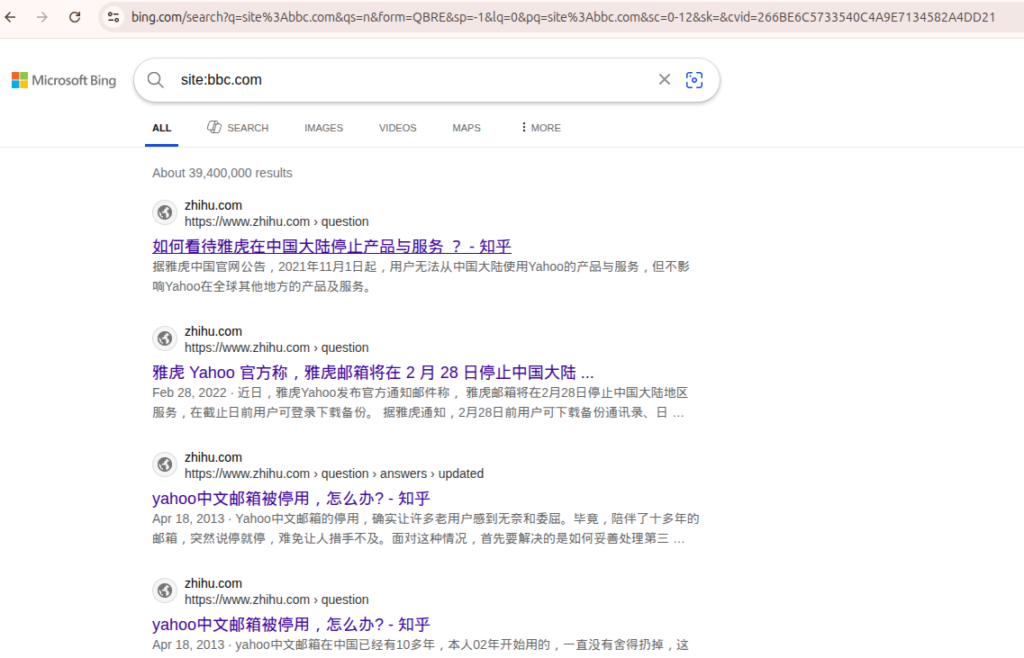Open the MAPS search tab
This screenshot has width=1024, height=658.
pyautogui.click(x=466, y=127)
